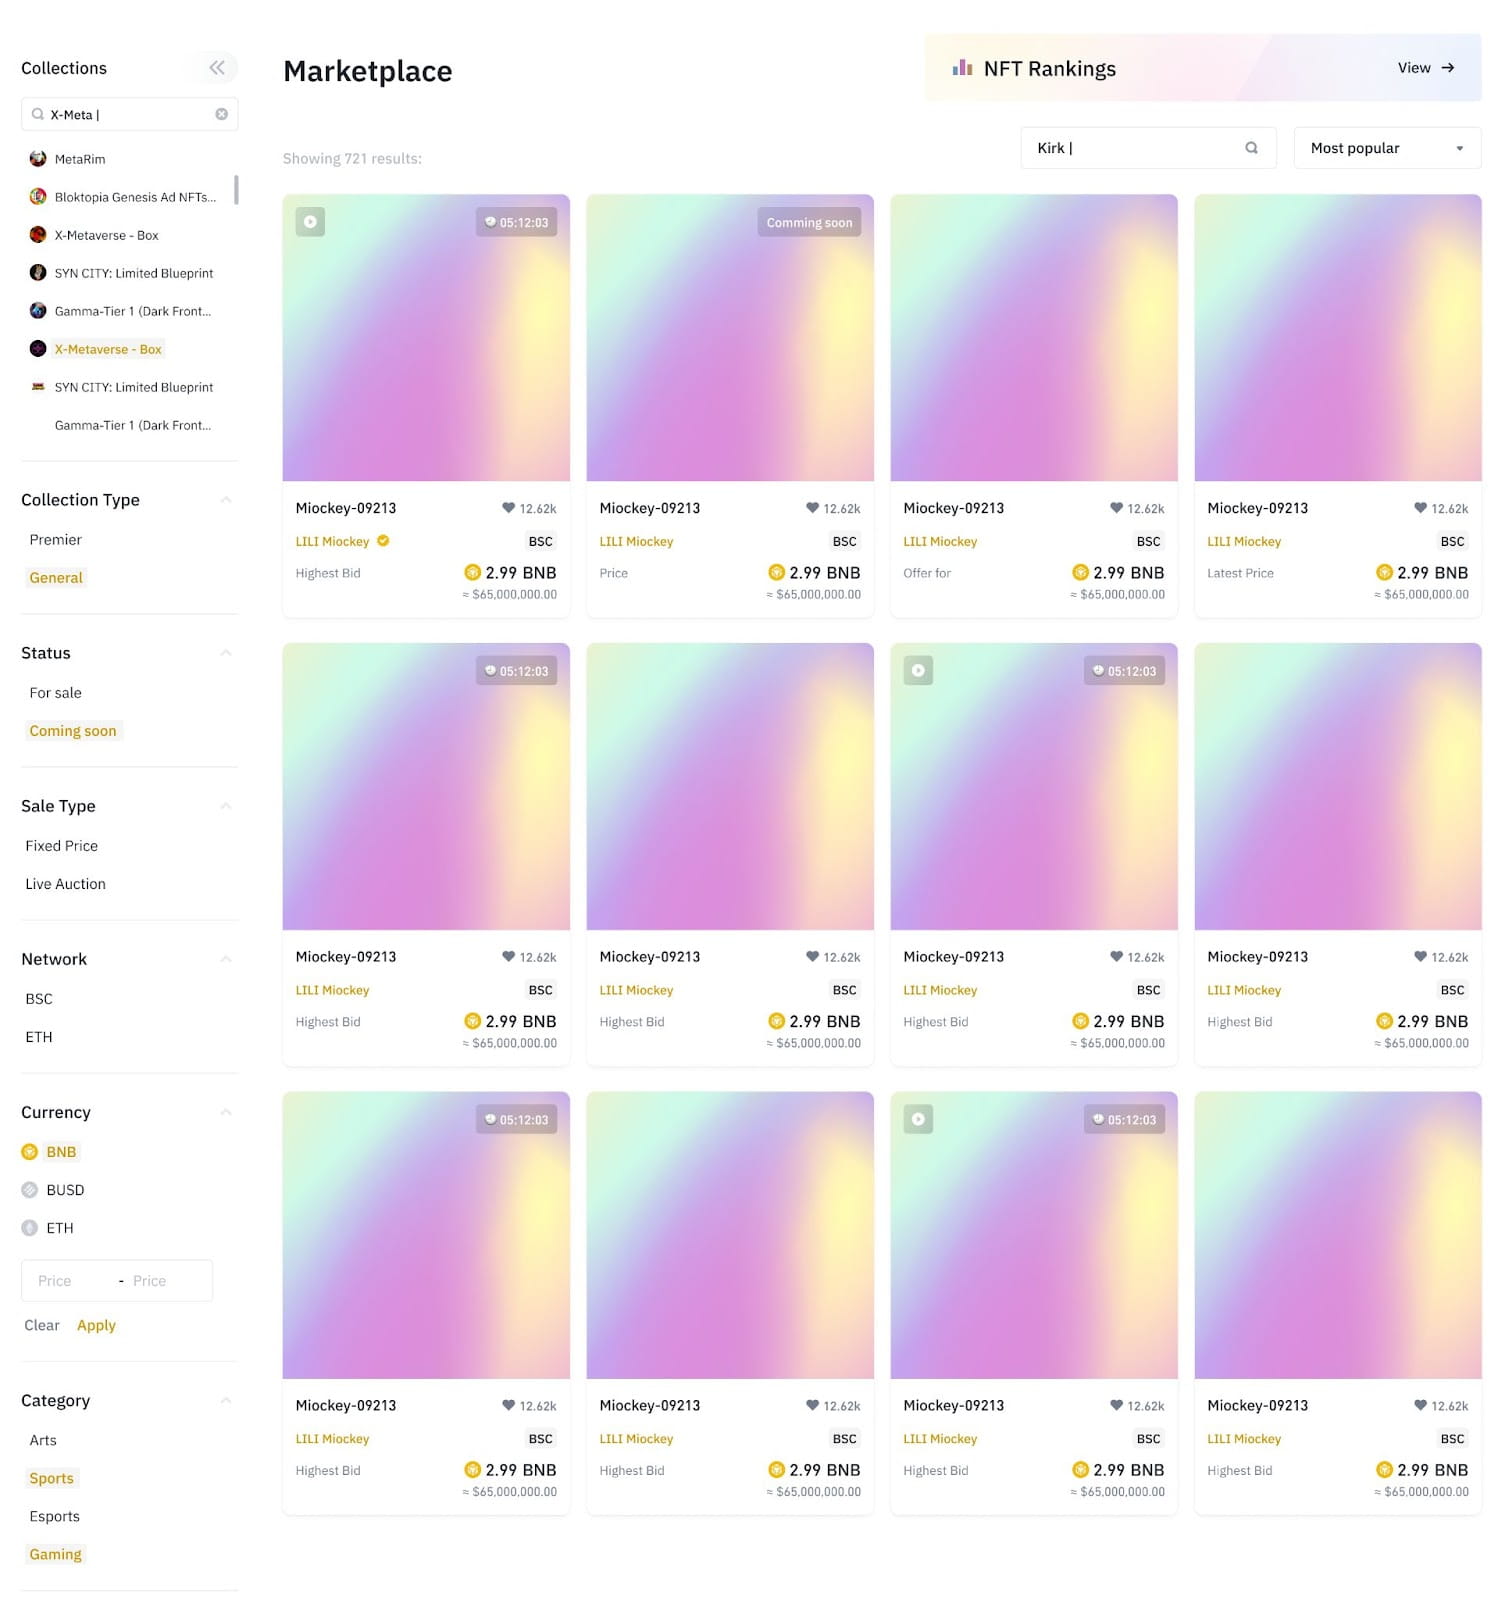Viewport: 1498px width, 1600px height.
Task: Click Apply to set the price range
Action: 96,1325
